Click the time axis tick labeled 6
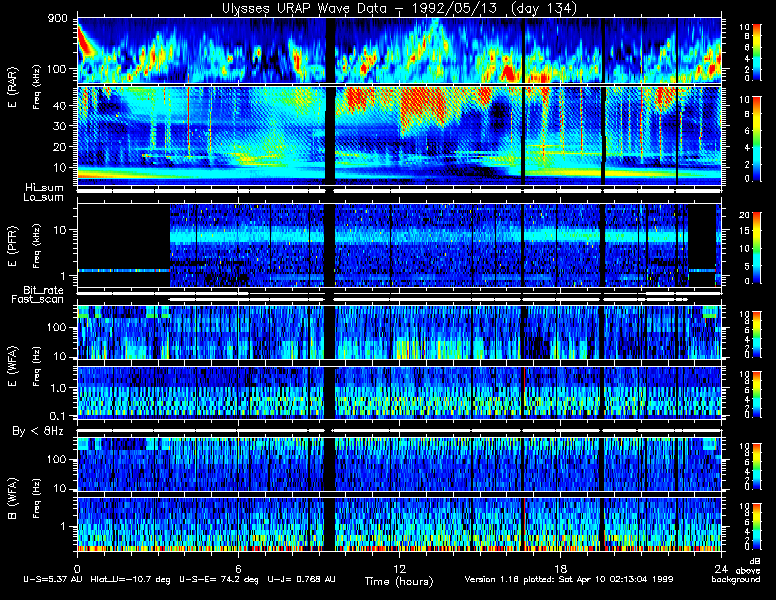 tap(238, 568)
